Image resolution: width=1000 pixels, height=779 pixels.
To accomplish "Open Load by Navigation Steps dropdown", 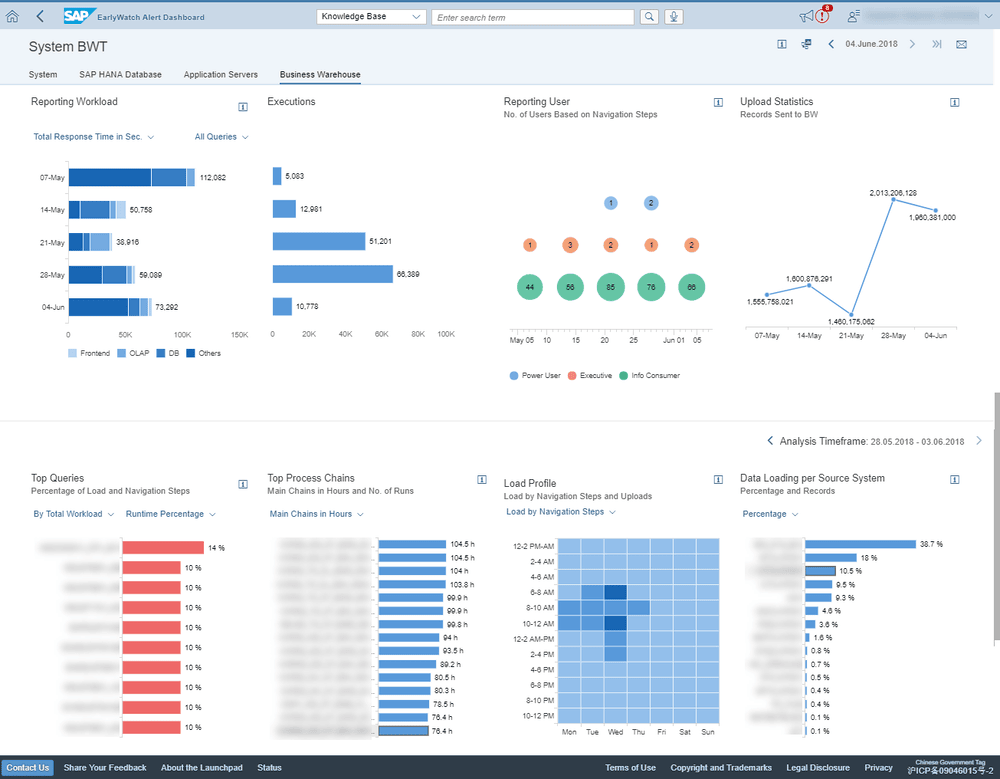I will [x=560, y=512].
